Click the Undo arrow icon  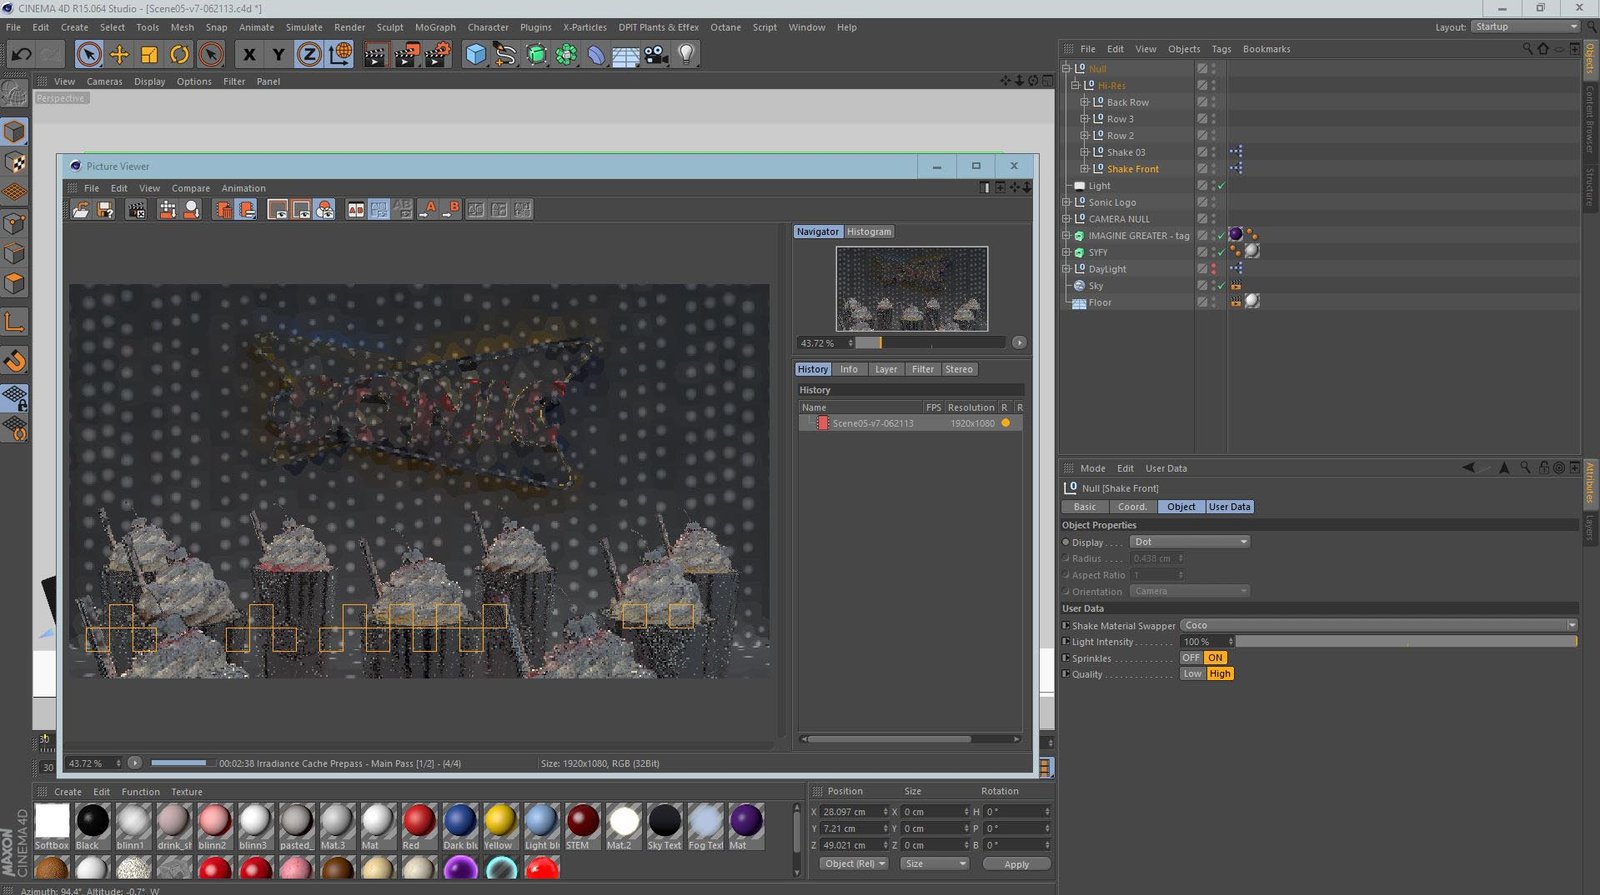click(21, 55)
